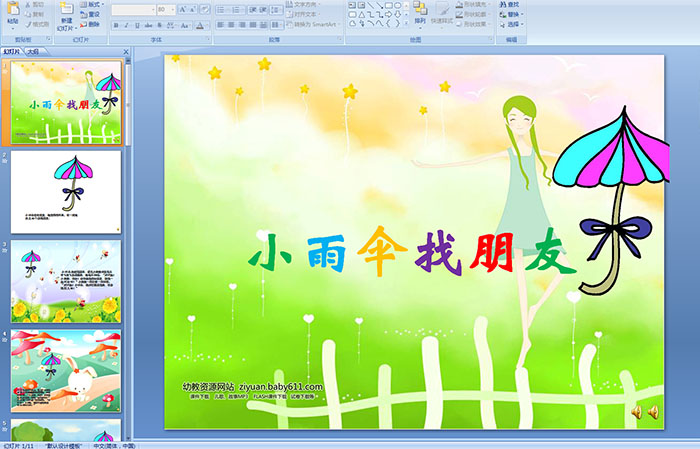The image size is (700, 449).
Task: Open character spacing AV icon
Action: point(171,25)
